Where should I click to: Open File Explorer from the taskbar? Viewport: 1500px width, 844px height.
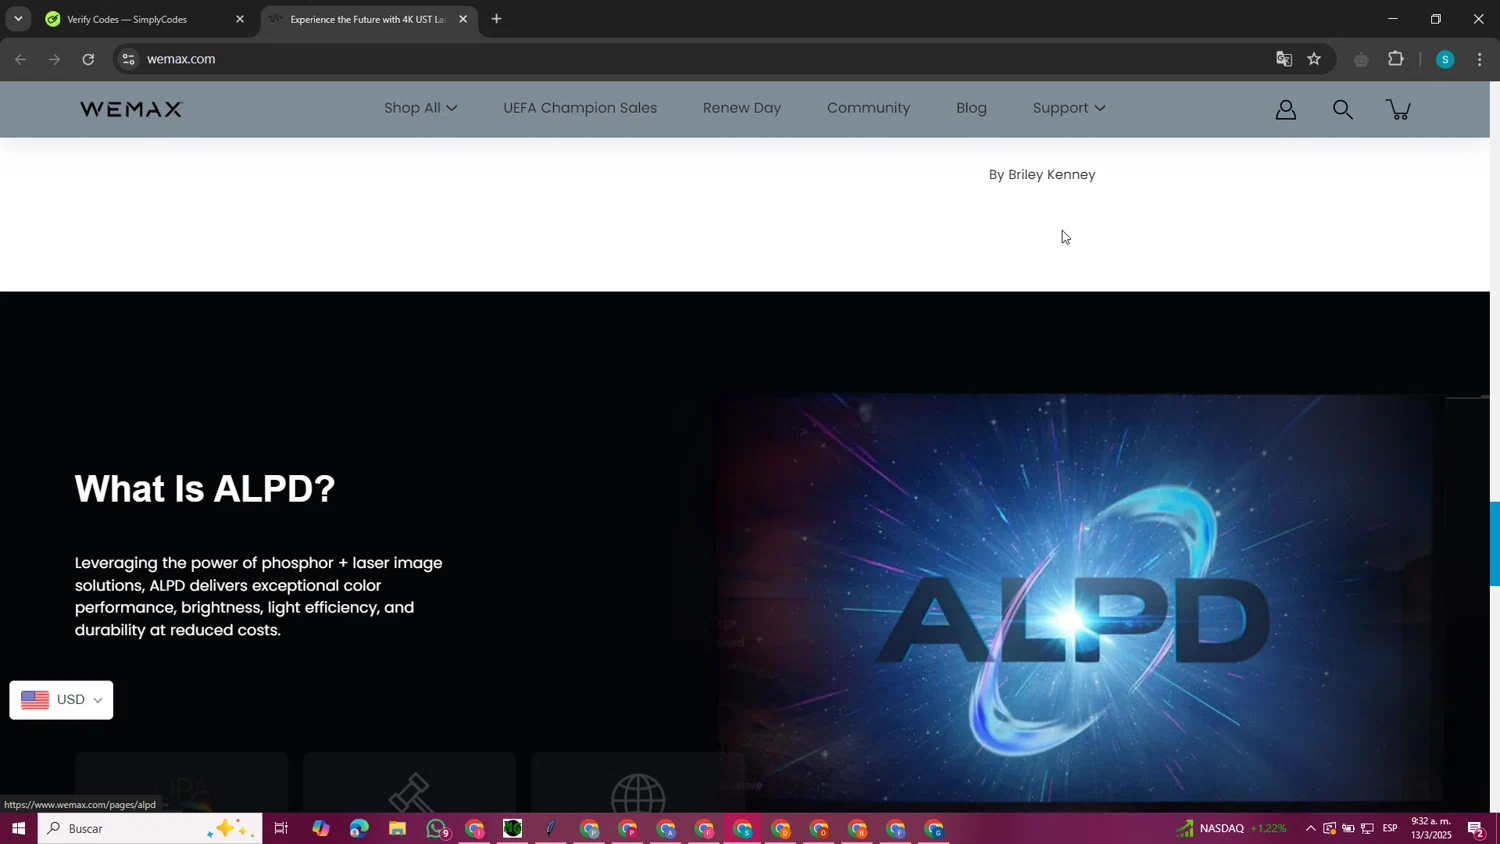[397, 828]
